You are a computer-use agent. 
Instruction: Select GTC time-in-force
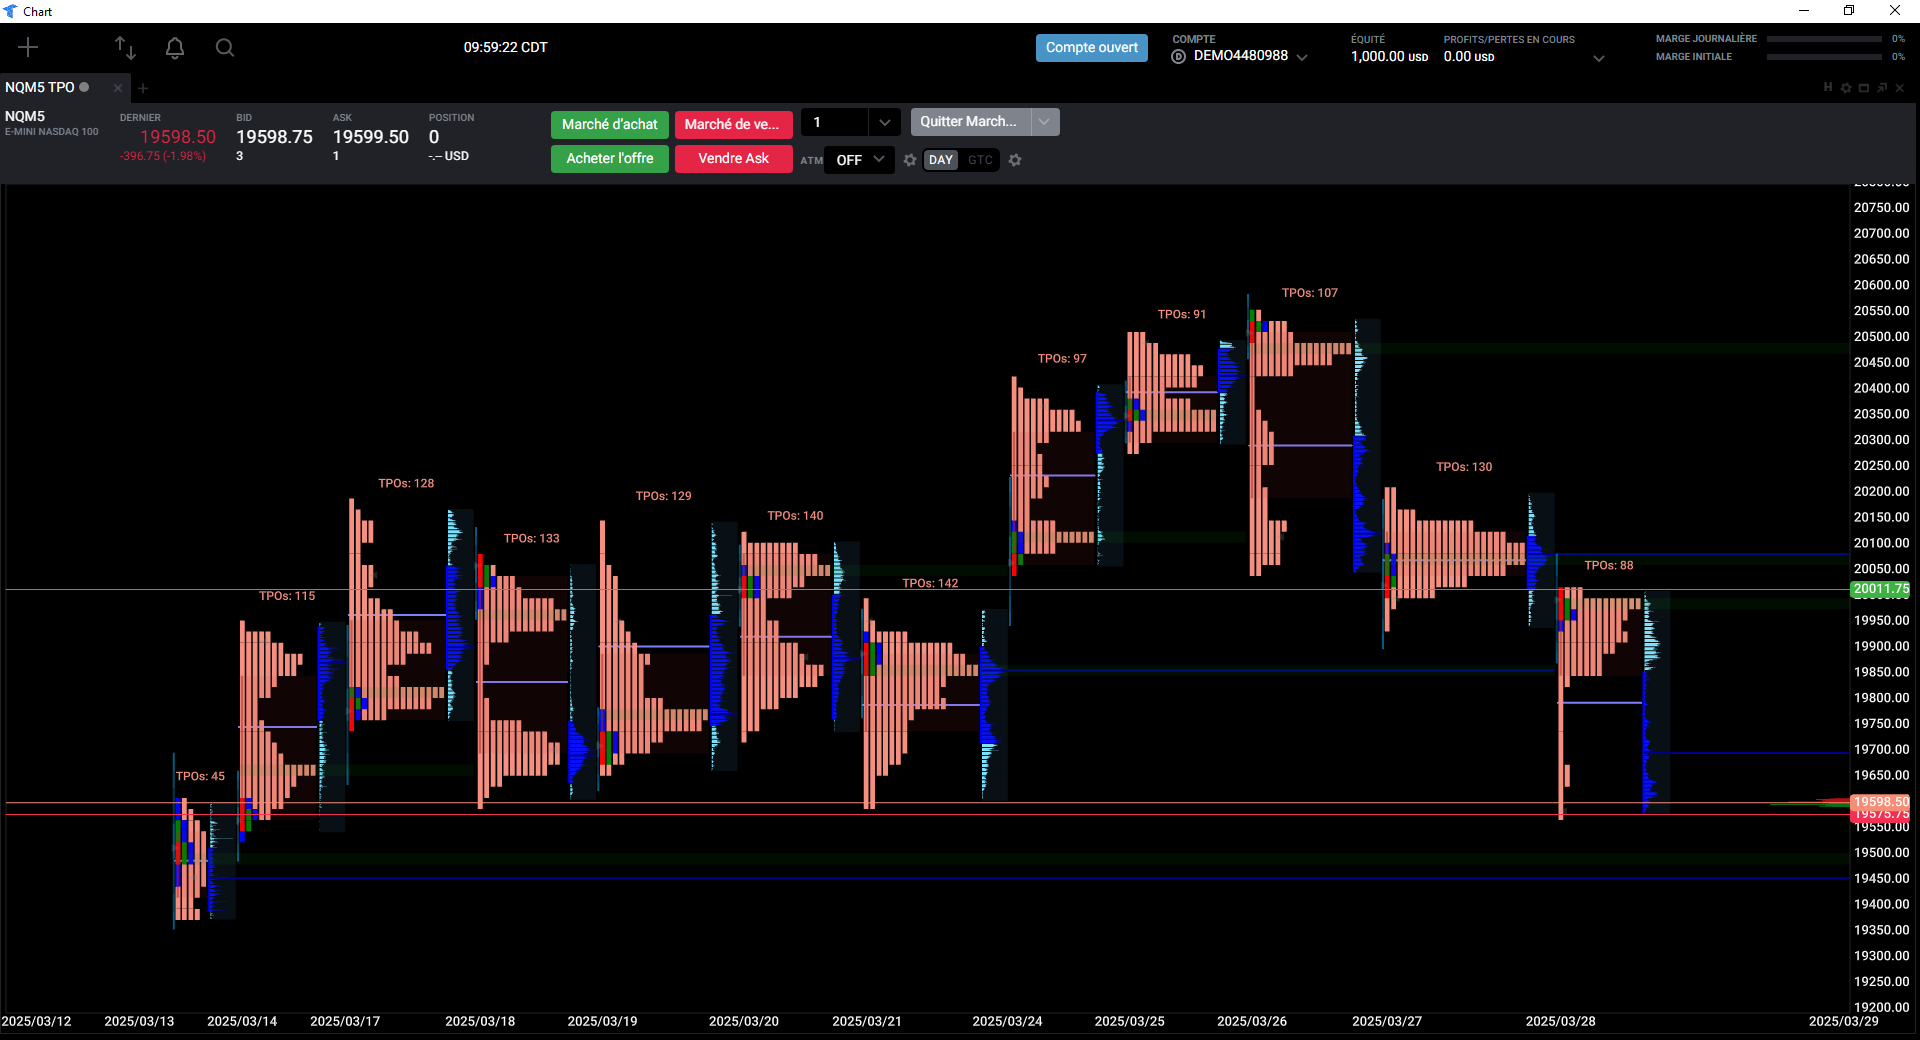pyautogui.click(x=980, y=160)
